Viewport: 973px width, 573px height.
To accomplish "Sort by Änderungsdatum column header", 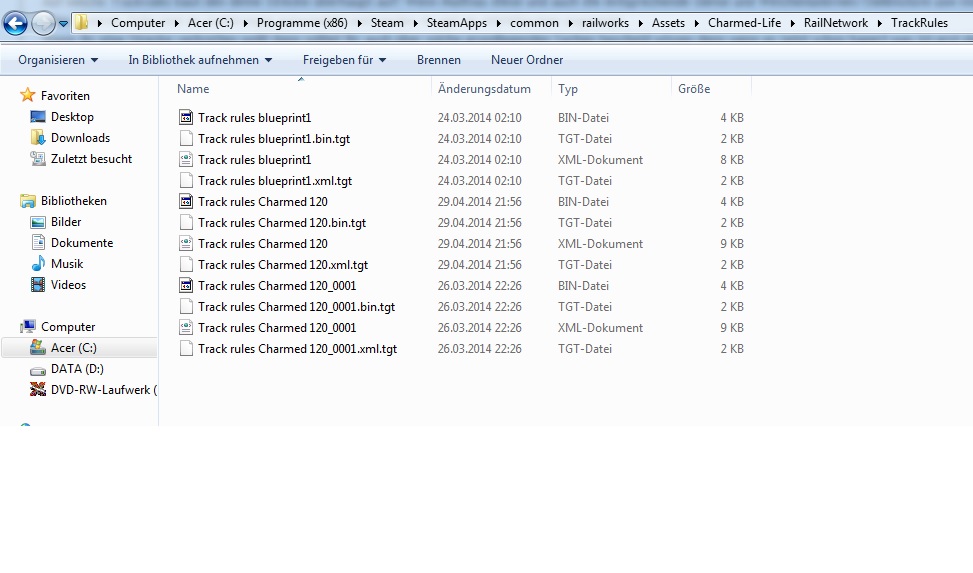I will point(484,89).
